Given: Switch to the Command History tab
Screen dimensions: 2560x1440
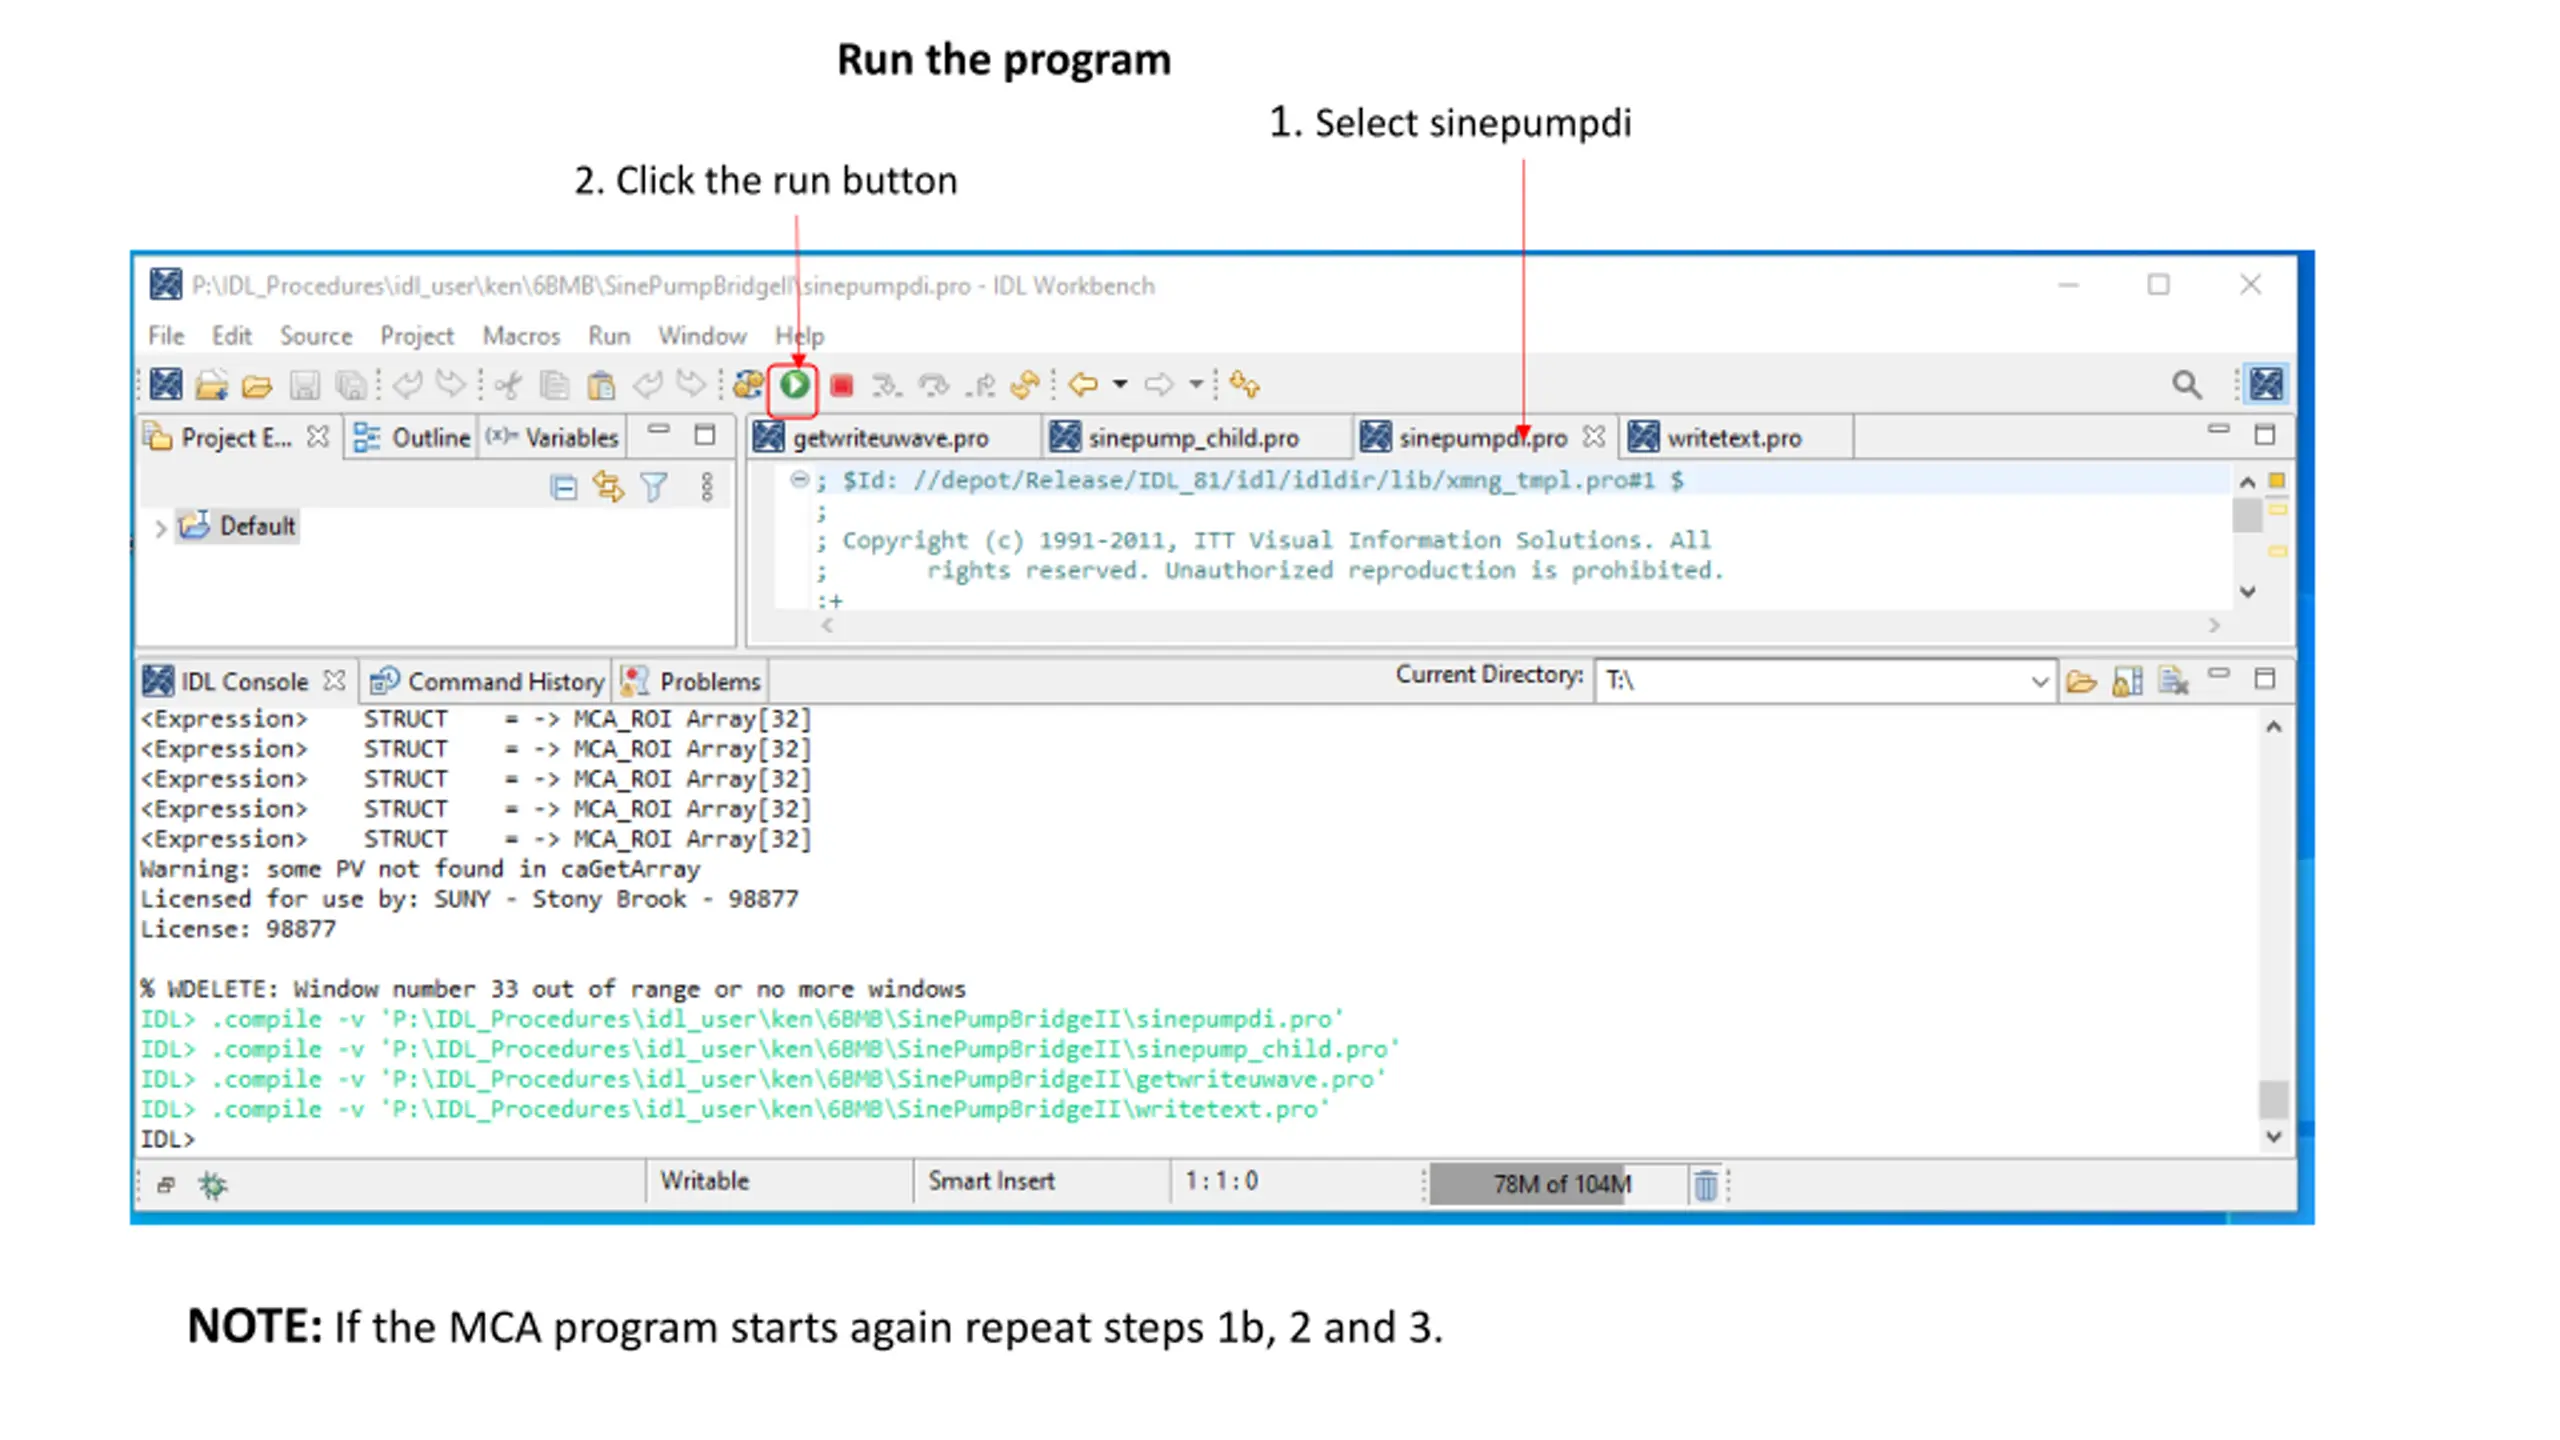Looking at the screenshot, I should coord(487,682).
